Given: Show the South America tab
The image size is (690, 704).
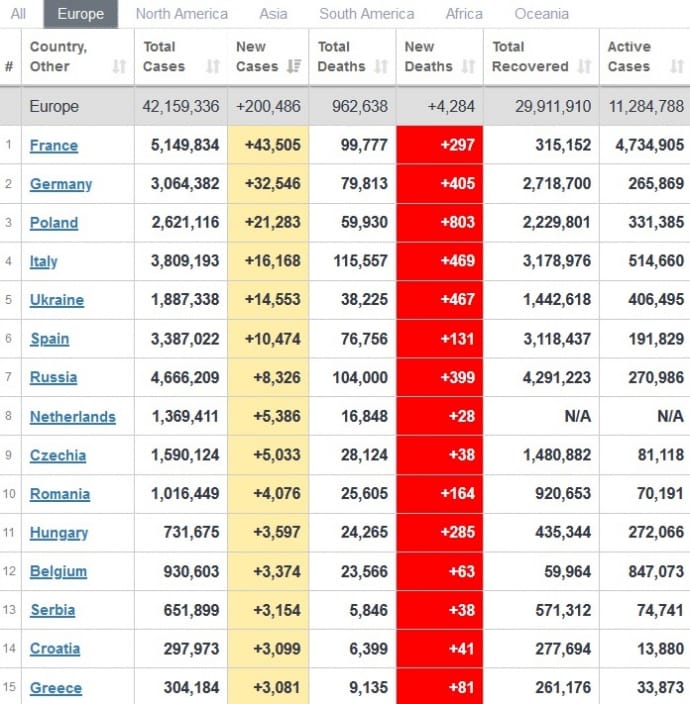Looking at the screenshot, I should [x=366, y=14].
